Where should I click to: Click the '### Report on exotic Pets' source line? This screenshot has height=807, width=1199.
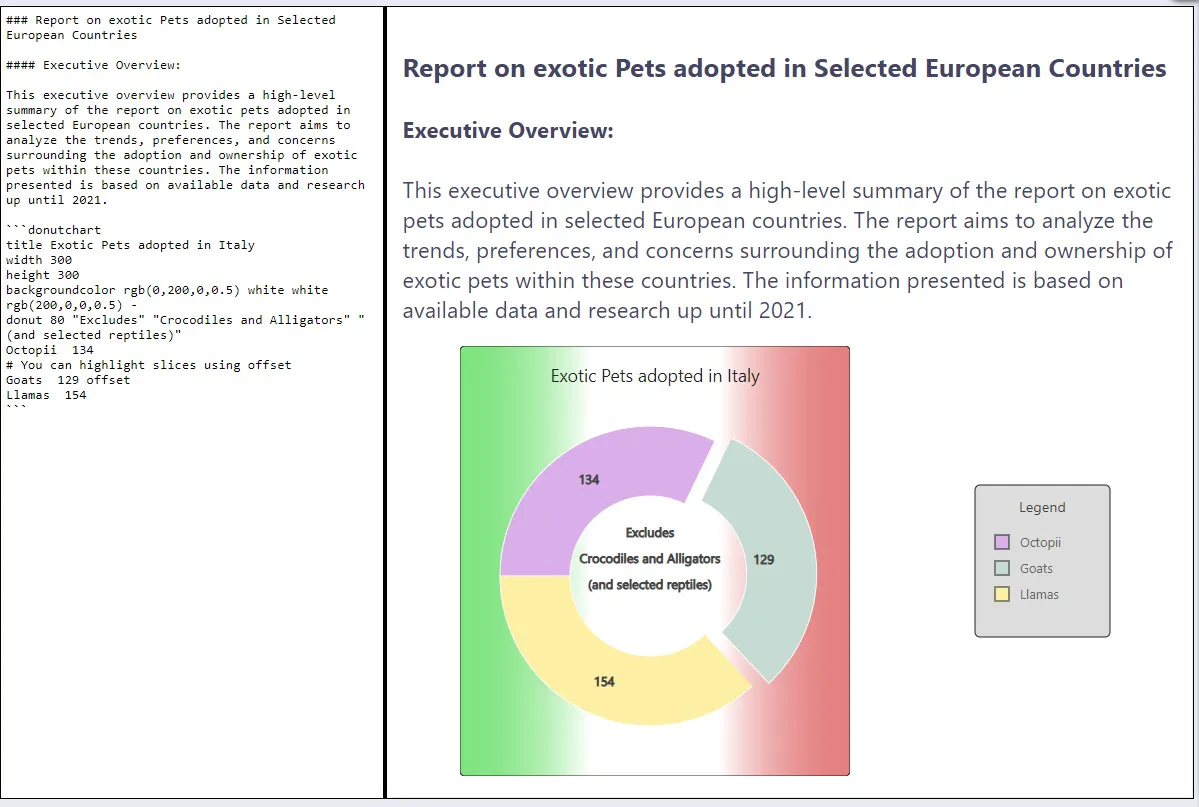click(171, 28)
